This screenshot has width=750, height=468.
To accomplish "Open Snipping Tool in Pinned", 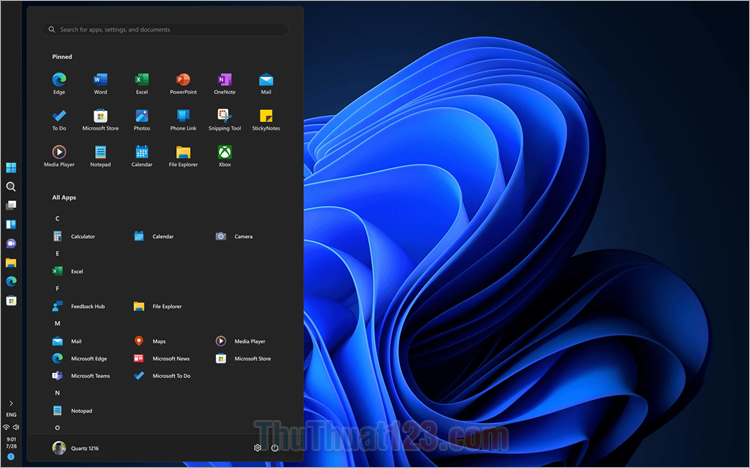I will coord(224,120).
